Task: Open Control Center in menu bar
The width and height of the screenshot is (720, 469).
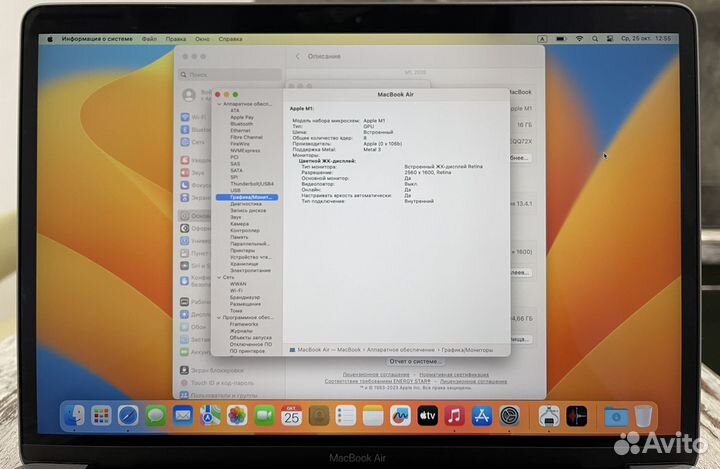Action: (x=610, y=39)
